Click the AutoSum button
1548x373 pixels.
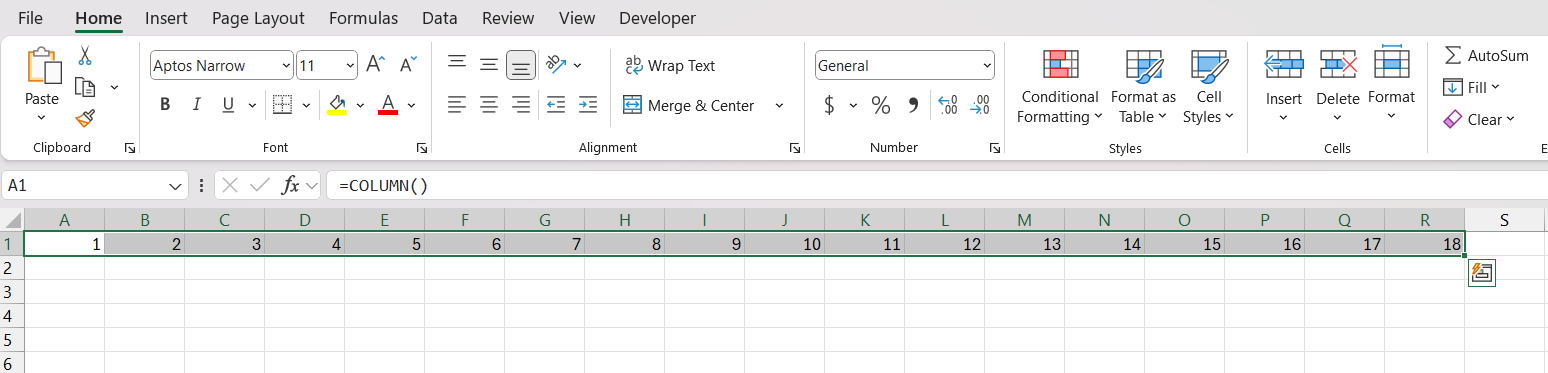tap(1486, 55)
